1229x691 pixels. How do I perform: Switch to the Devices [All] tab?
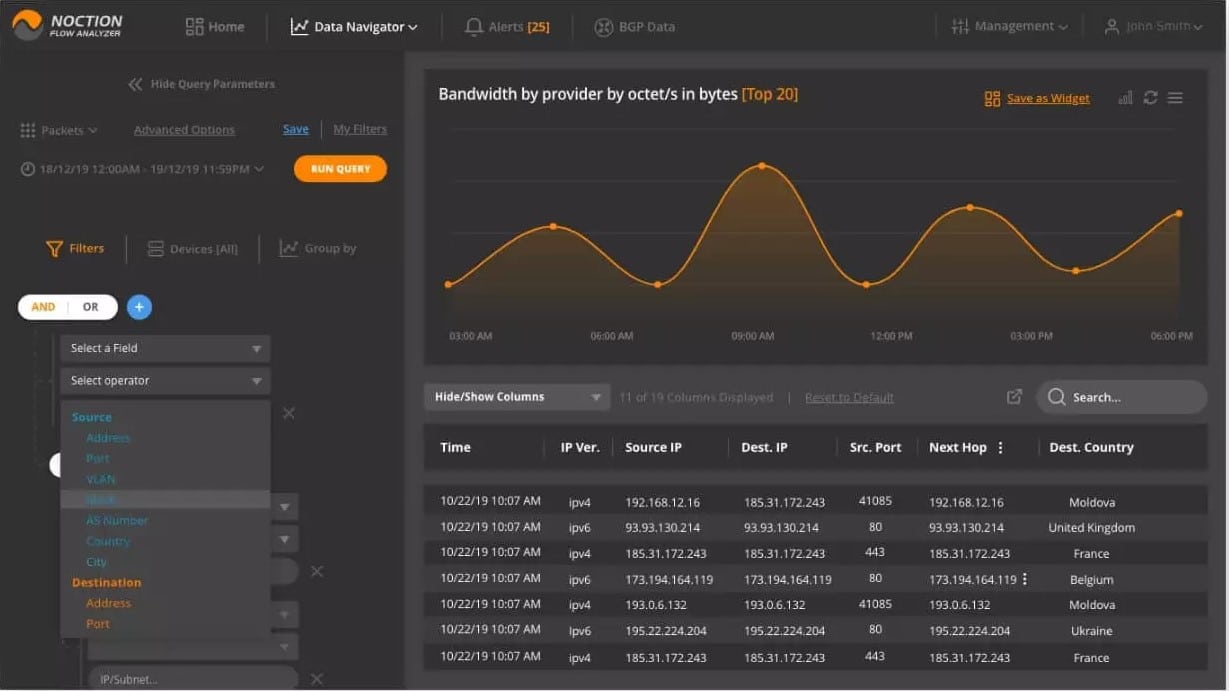192,249
